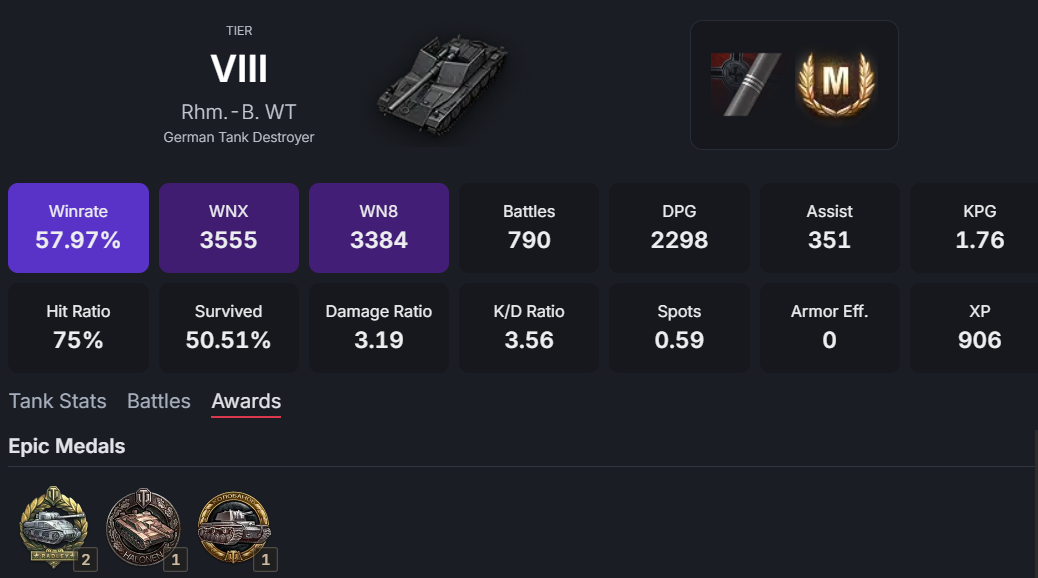Viewport: 1038px width, 578px height.
Task: Click the Radley-Walters medal icon
Action: click(x=54, y=526)
